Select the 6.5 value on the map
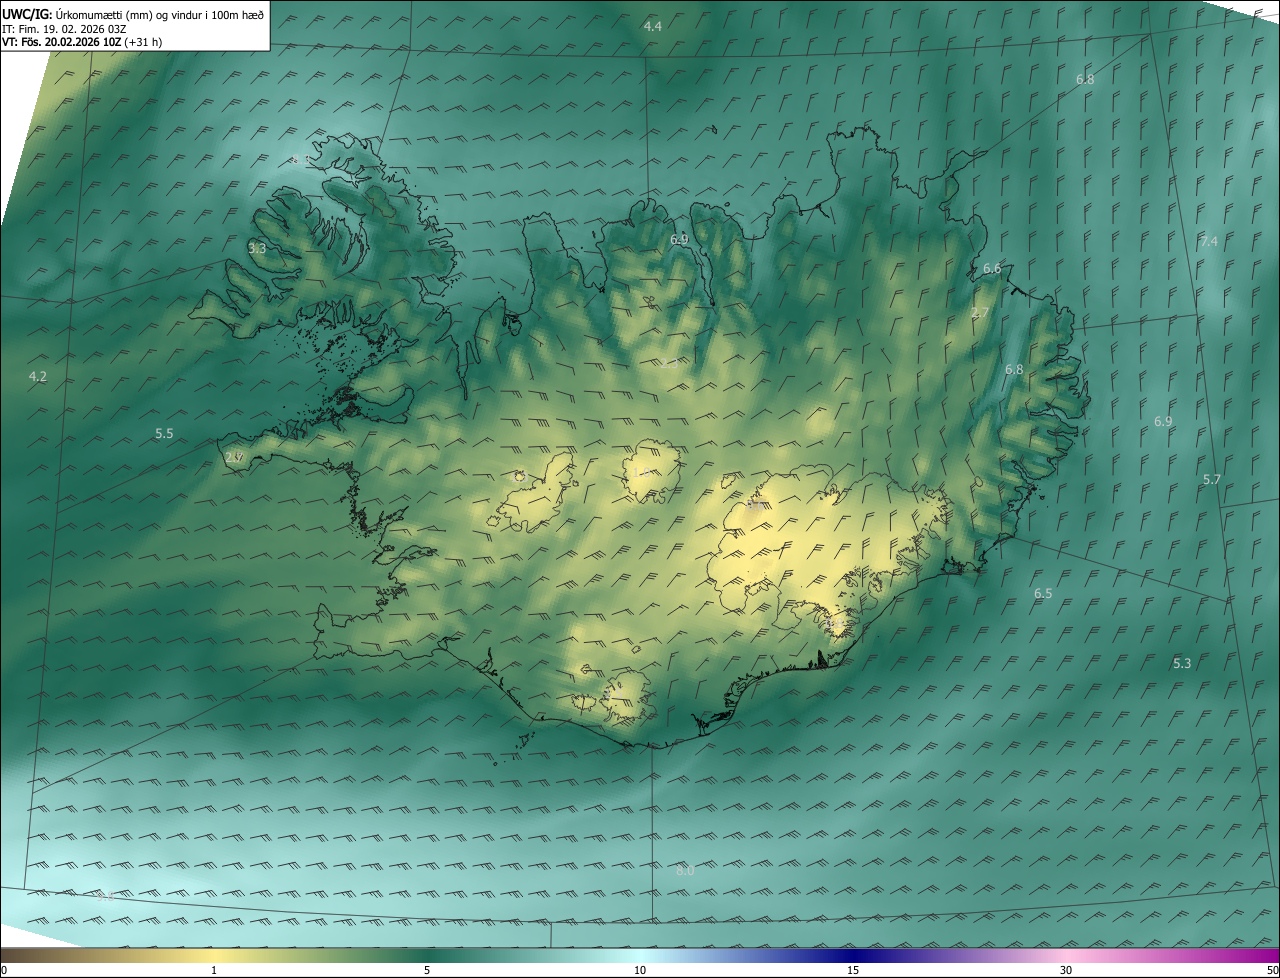 [x=1043, y=593]
